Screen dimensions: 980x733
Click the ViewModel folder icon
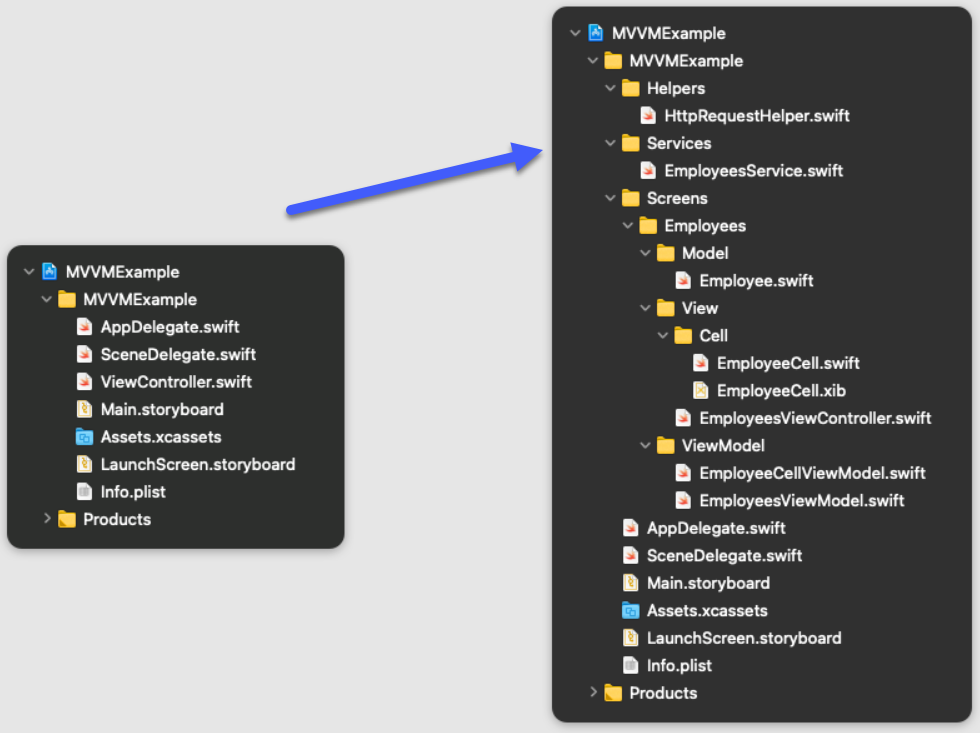[x=665, y=446]
